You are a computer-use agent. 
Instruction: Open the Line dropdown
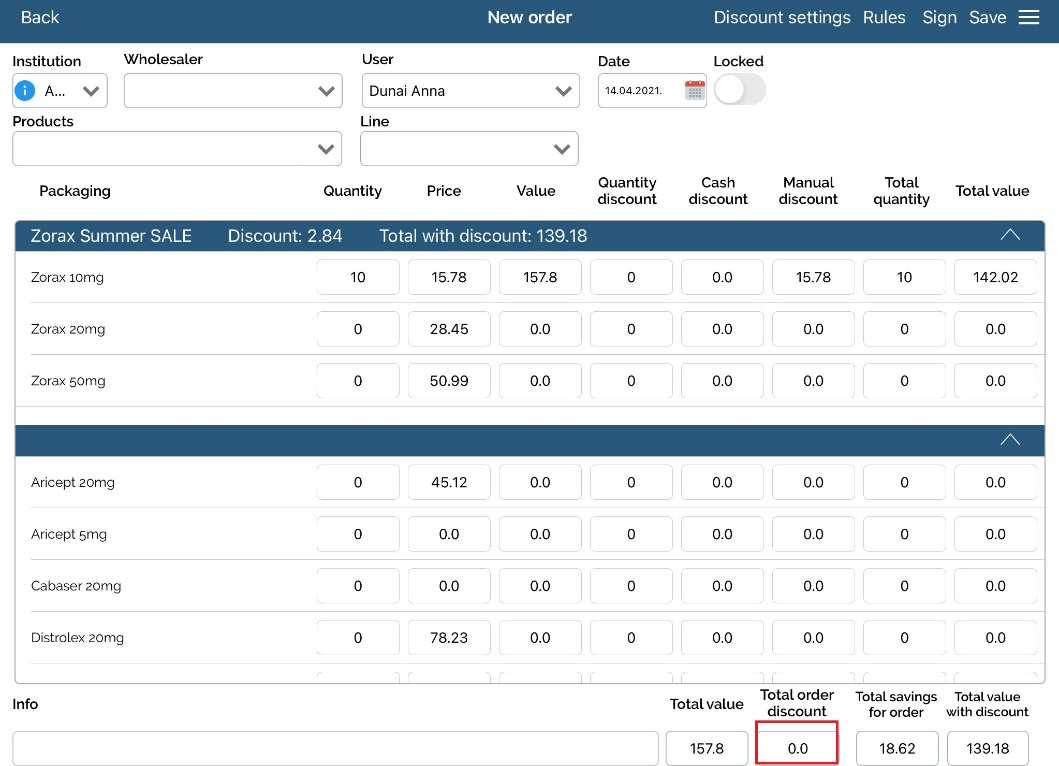[469, 149]
